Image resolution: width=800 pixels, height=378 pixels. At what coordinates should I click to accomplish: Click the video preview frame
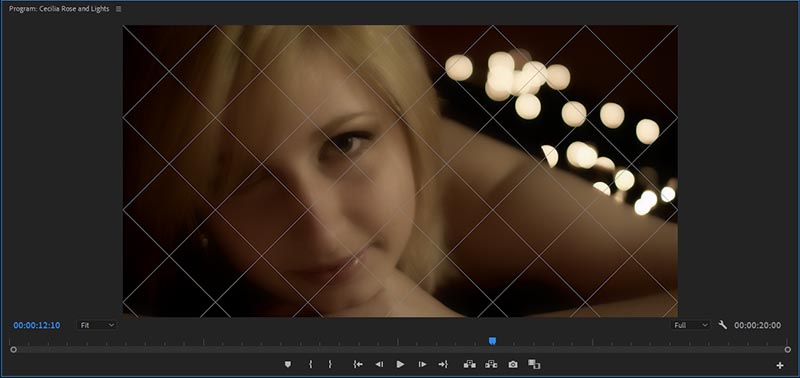[x=400, y=171]
